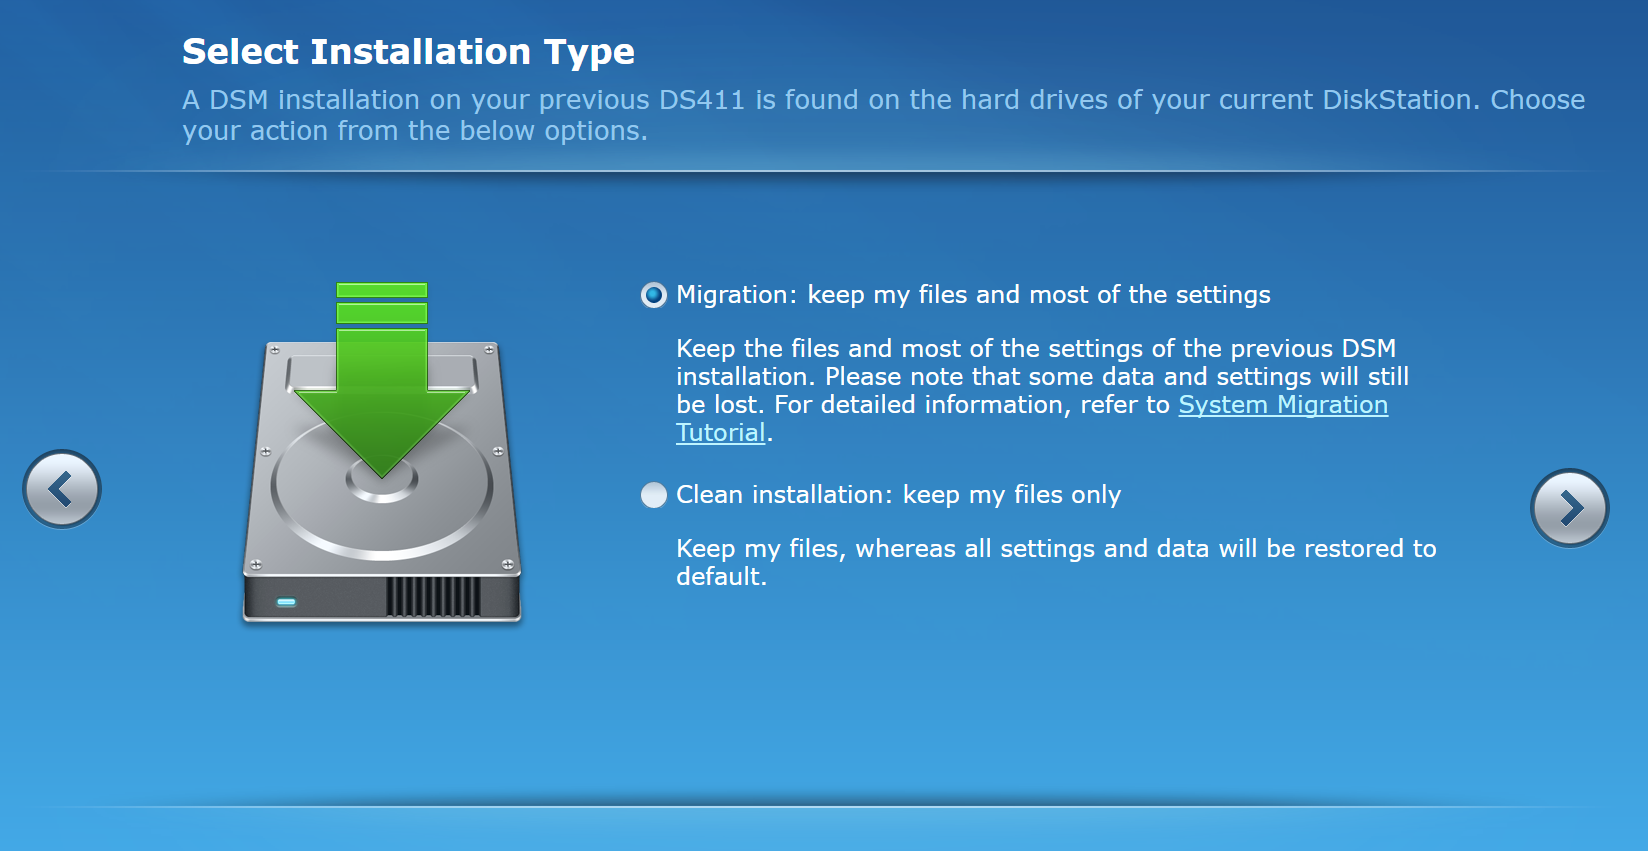Open the System Migration Tutorial link
The image size is (1648, 851).
[x=1283, y=405]
